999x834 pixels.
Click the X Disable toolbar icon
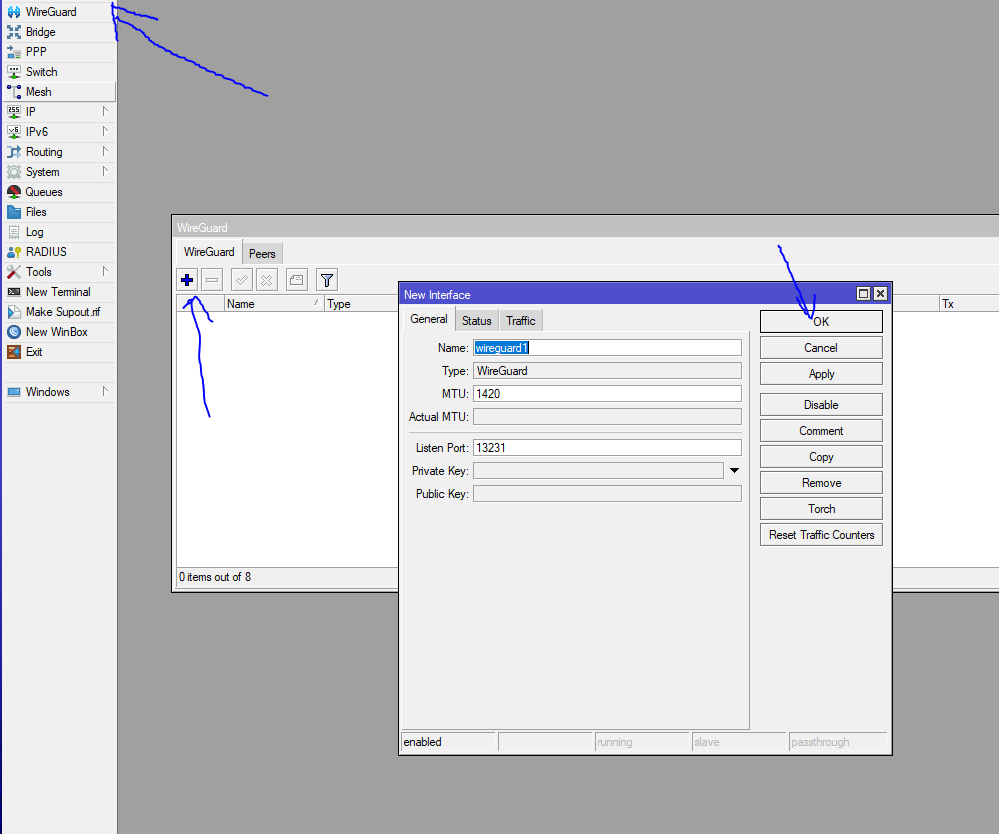pos(267,280)
